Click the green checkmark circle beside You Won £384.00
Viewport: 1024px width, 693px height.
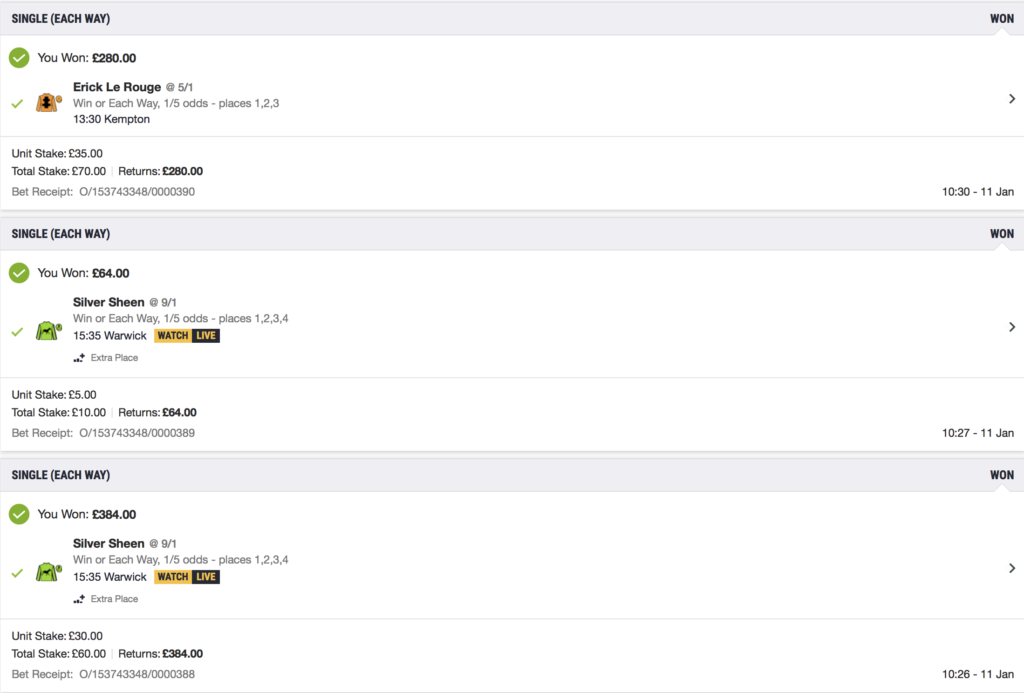tap(19, 514)
